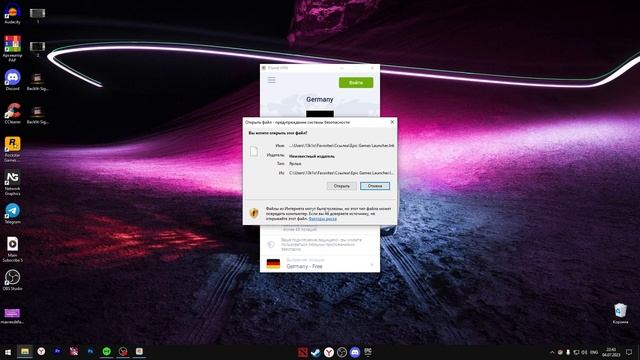Select the RAR archiver desktop shortcut
Viewport: 640px width, 360px height.
tap(12, 48)
